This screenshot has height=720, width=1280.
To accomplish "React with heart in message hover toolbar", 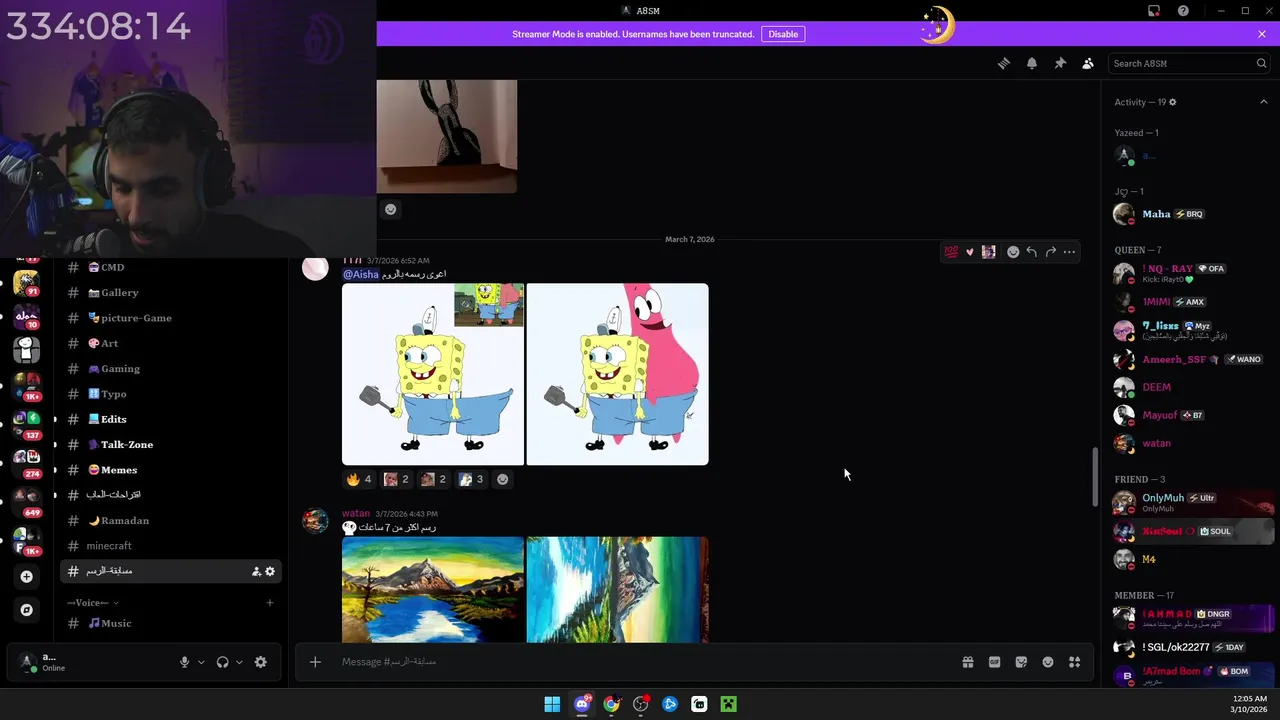I will tap(970, 252).
